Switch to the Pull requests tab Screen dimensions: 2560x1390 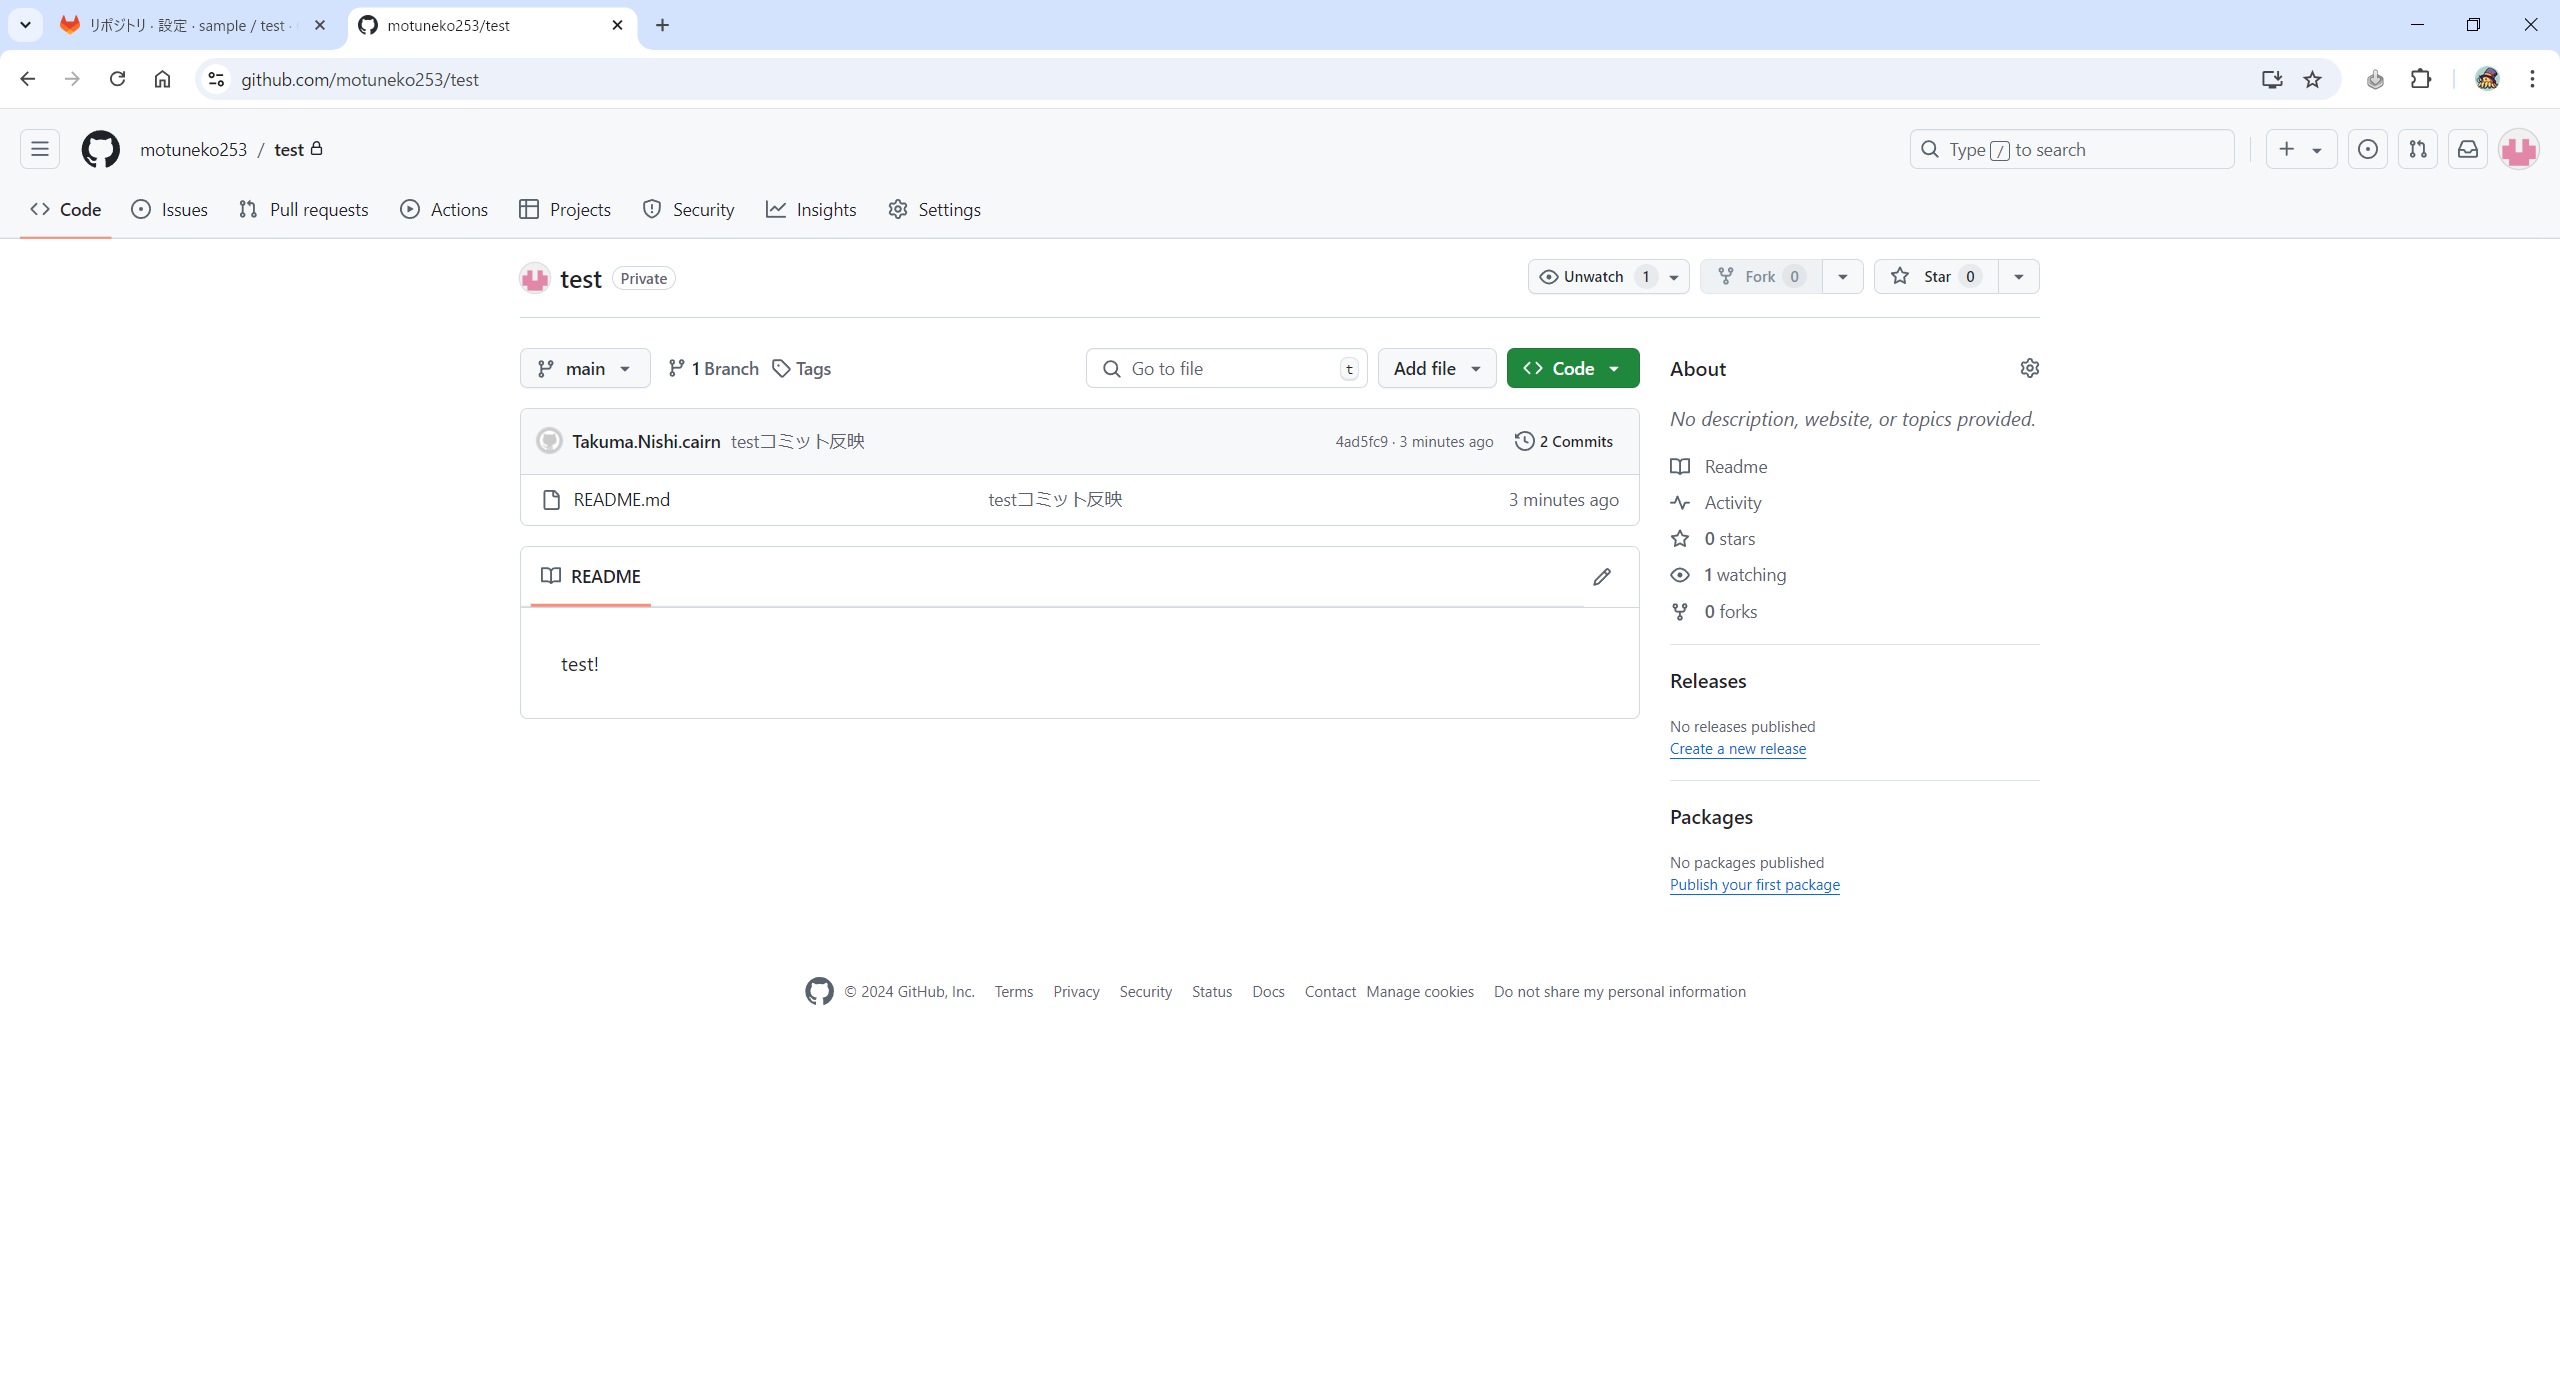303,209
